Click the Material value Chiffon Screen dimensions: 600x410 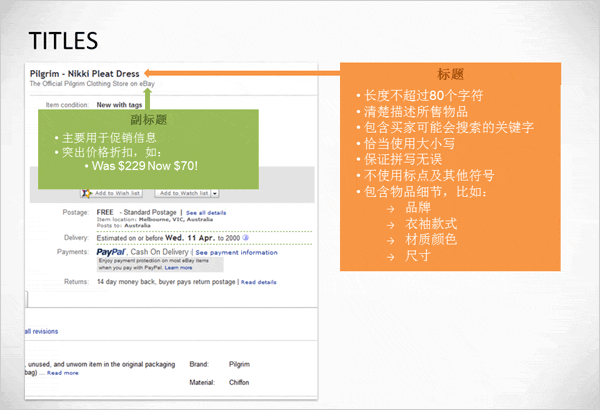point(239,382)
